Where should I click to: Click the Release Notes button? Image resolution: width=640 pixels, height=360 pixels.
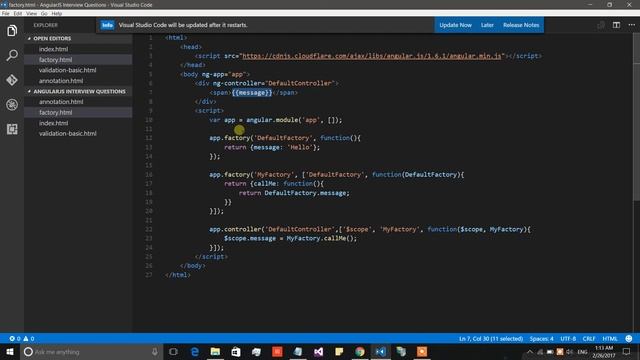[521, 25]
